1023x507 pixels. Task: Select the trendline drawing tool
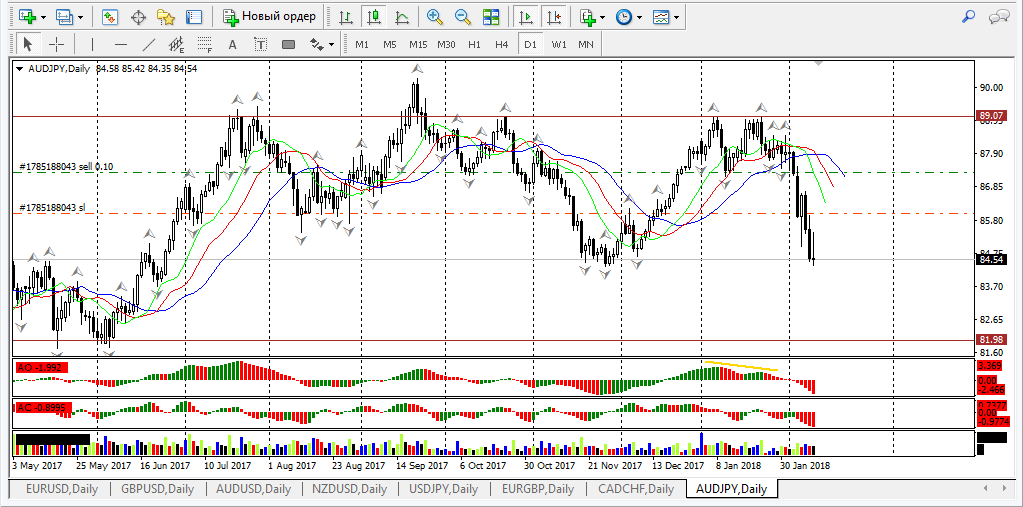point(149,44)
